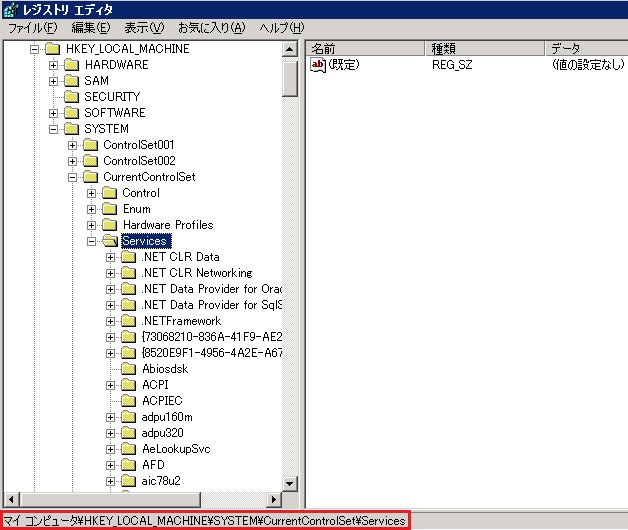Click the tree scroll down arrow

[x=290, y=484]
